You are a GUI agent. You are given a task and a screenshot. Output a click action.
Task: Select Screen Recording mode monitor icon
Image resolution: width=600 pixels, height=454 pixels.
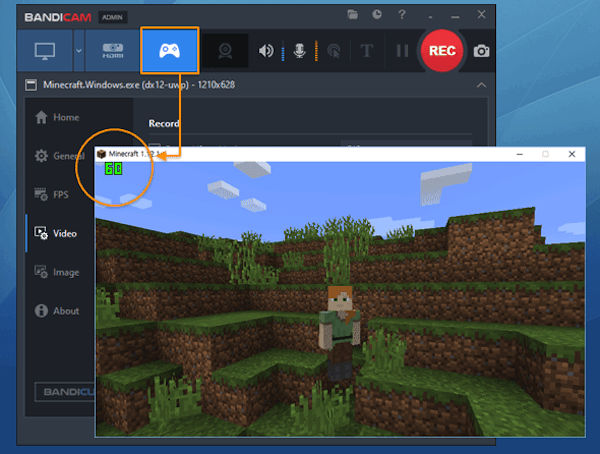(45, 51)
